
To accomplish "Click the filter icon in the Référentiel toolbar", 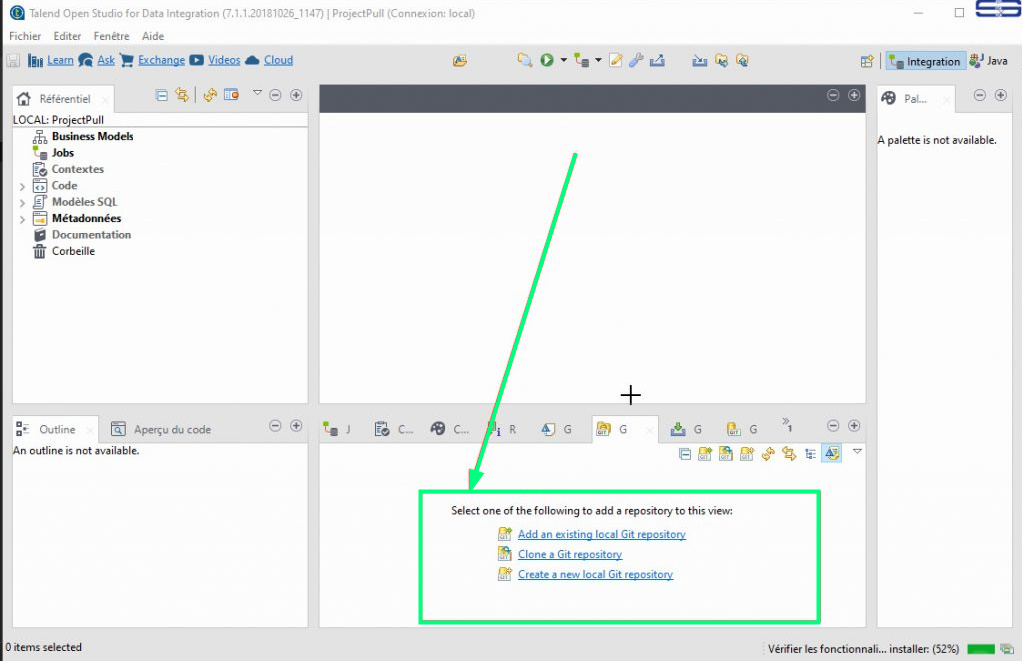I will 231,95.
